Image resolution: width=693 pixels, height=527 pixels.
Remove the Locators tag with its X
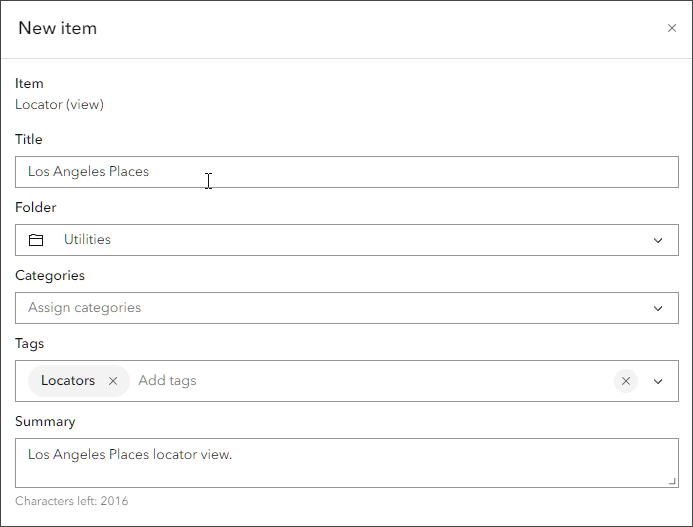(113, 381)
